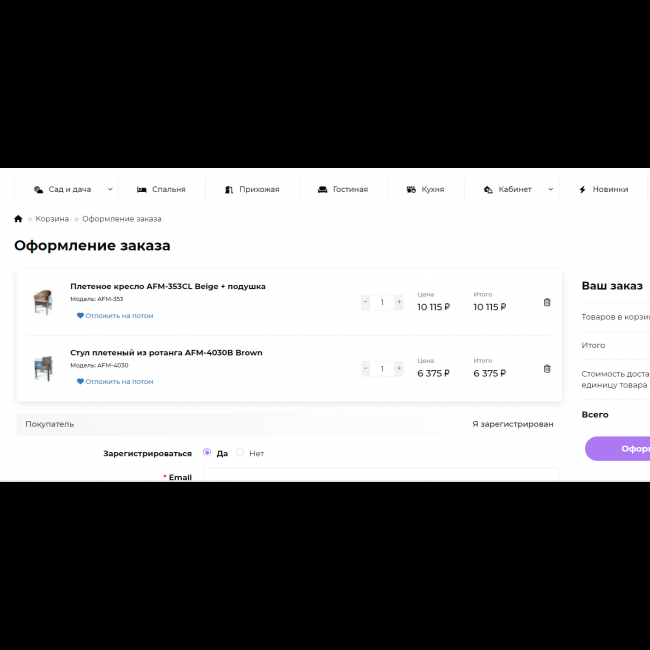The width and height of the screenshot is (650, 650).
Task: Delete the AFM-353CL Beige armchair from the cart
Action: coord(547,302)
